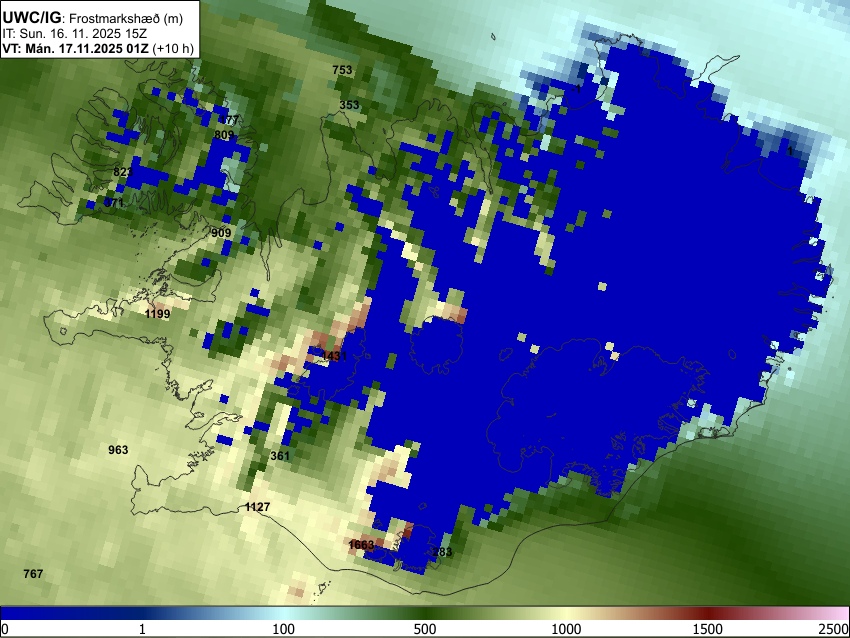
Task: Click the frost level color scale bar
Action: (425, 613)
